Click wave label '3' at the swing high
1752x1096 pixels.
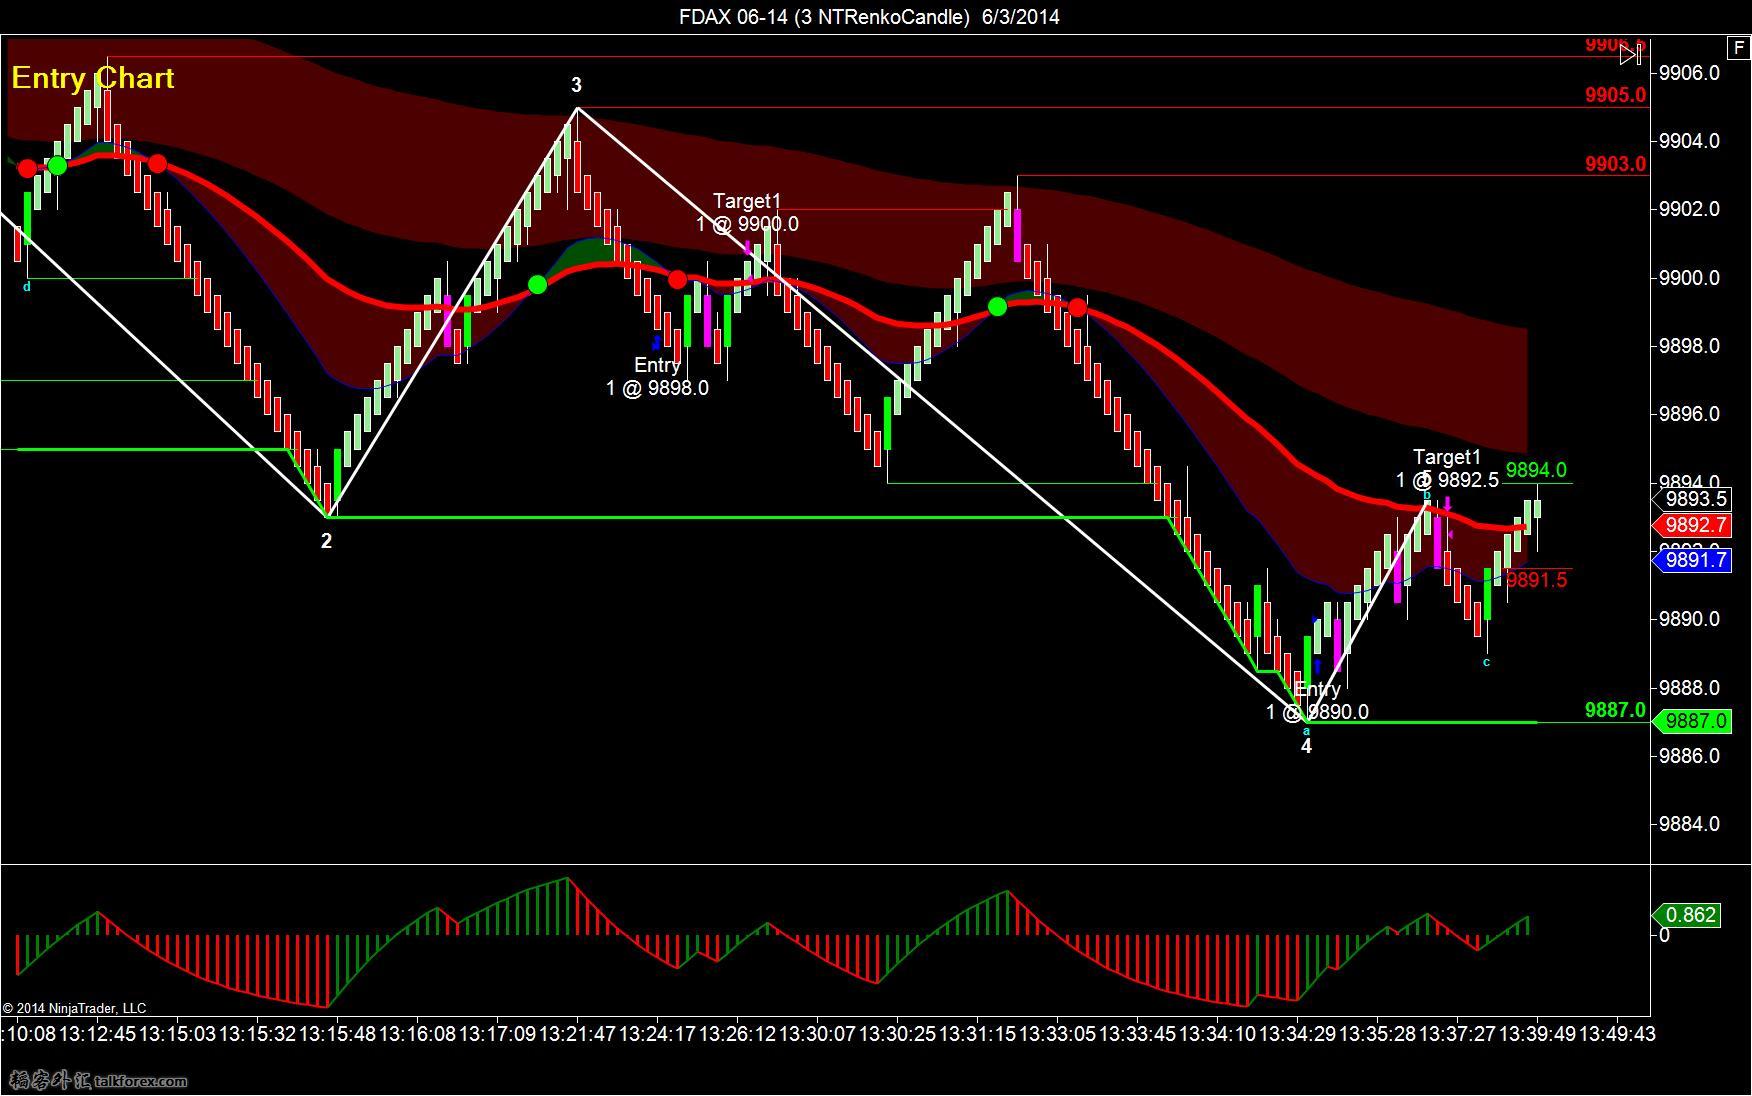[x=577, y=85]
